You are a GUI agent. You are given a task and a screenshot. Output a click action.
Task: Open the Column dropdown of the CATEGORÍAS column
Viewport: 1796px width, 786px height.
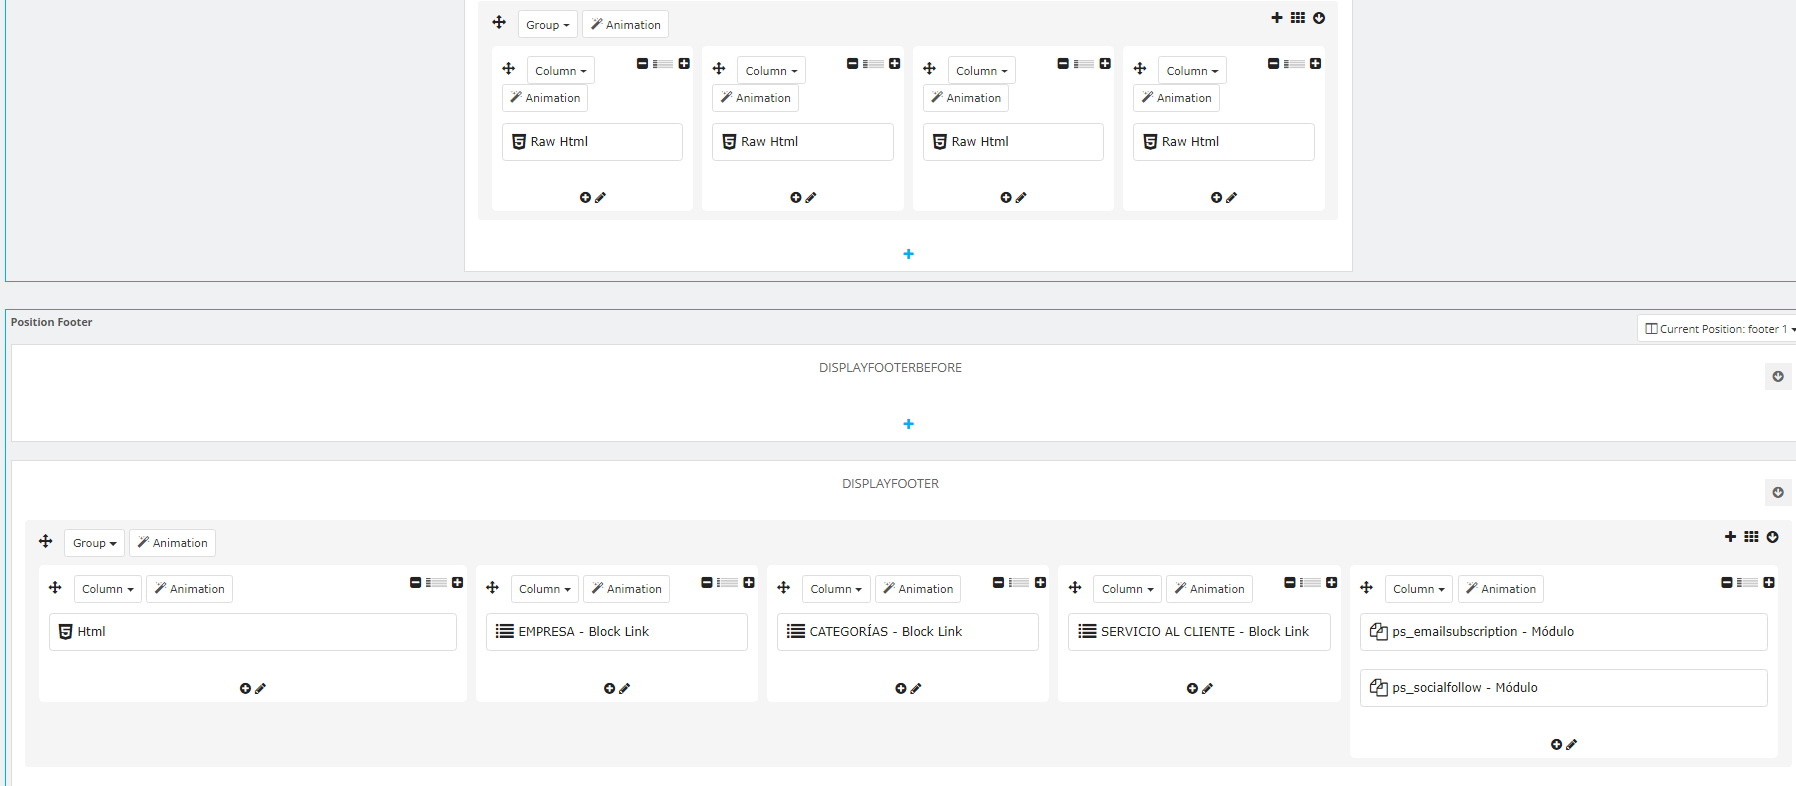pos(836,589)
